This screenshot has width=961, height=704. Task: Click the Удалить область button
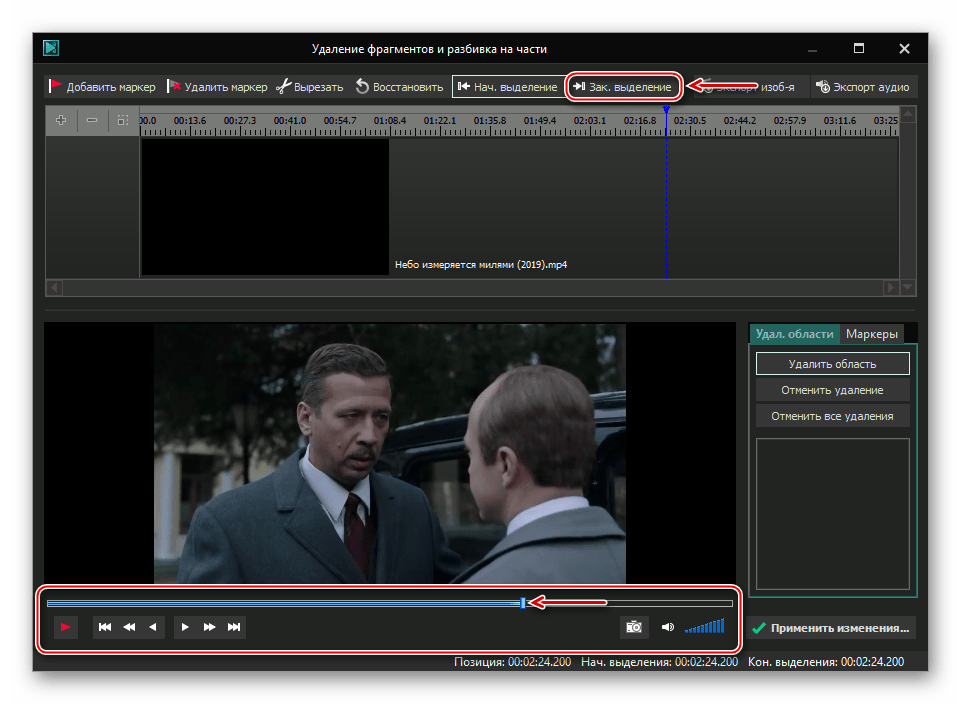pyautogui.click(x=832, y=364)
